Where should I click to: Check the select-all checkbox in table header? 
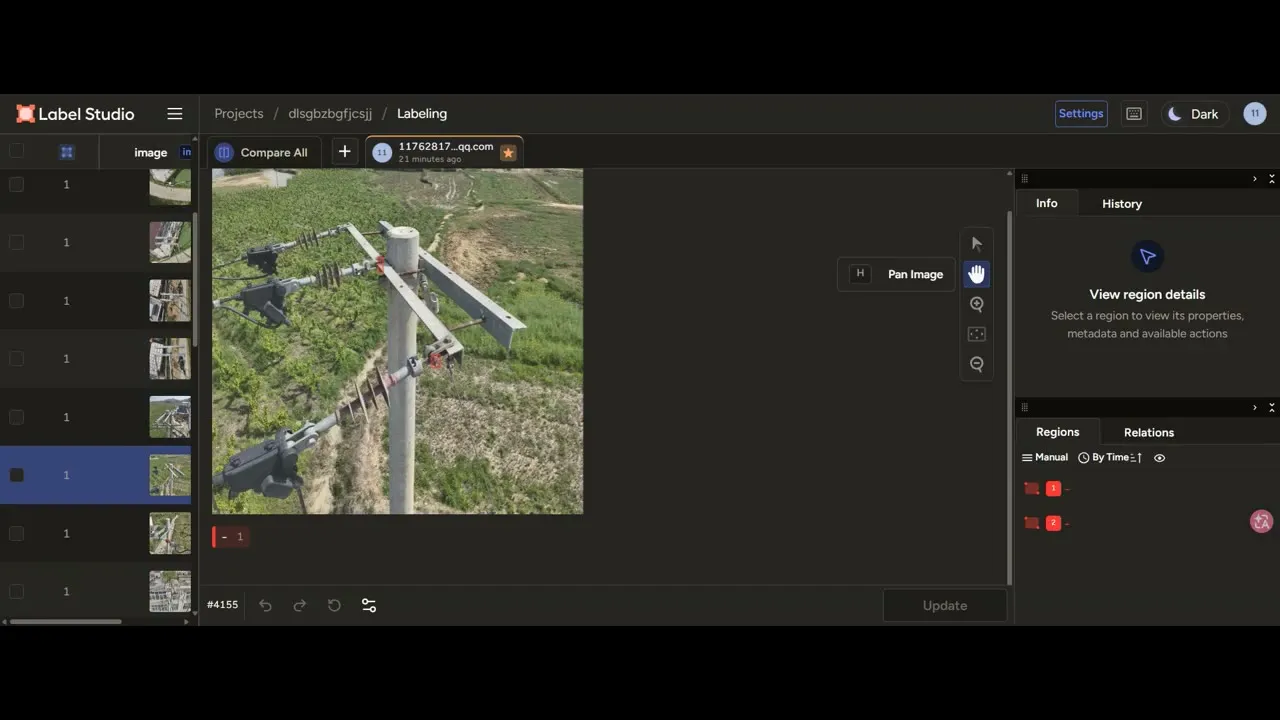[16, 151]
